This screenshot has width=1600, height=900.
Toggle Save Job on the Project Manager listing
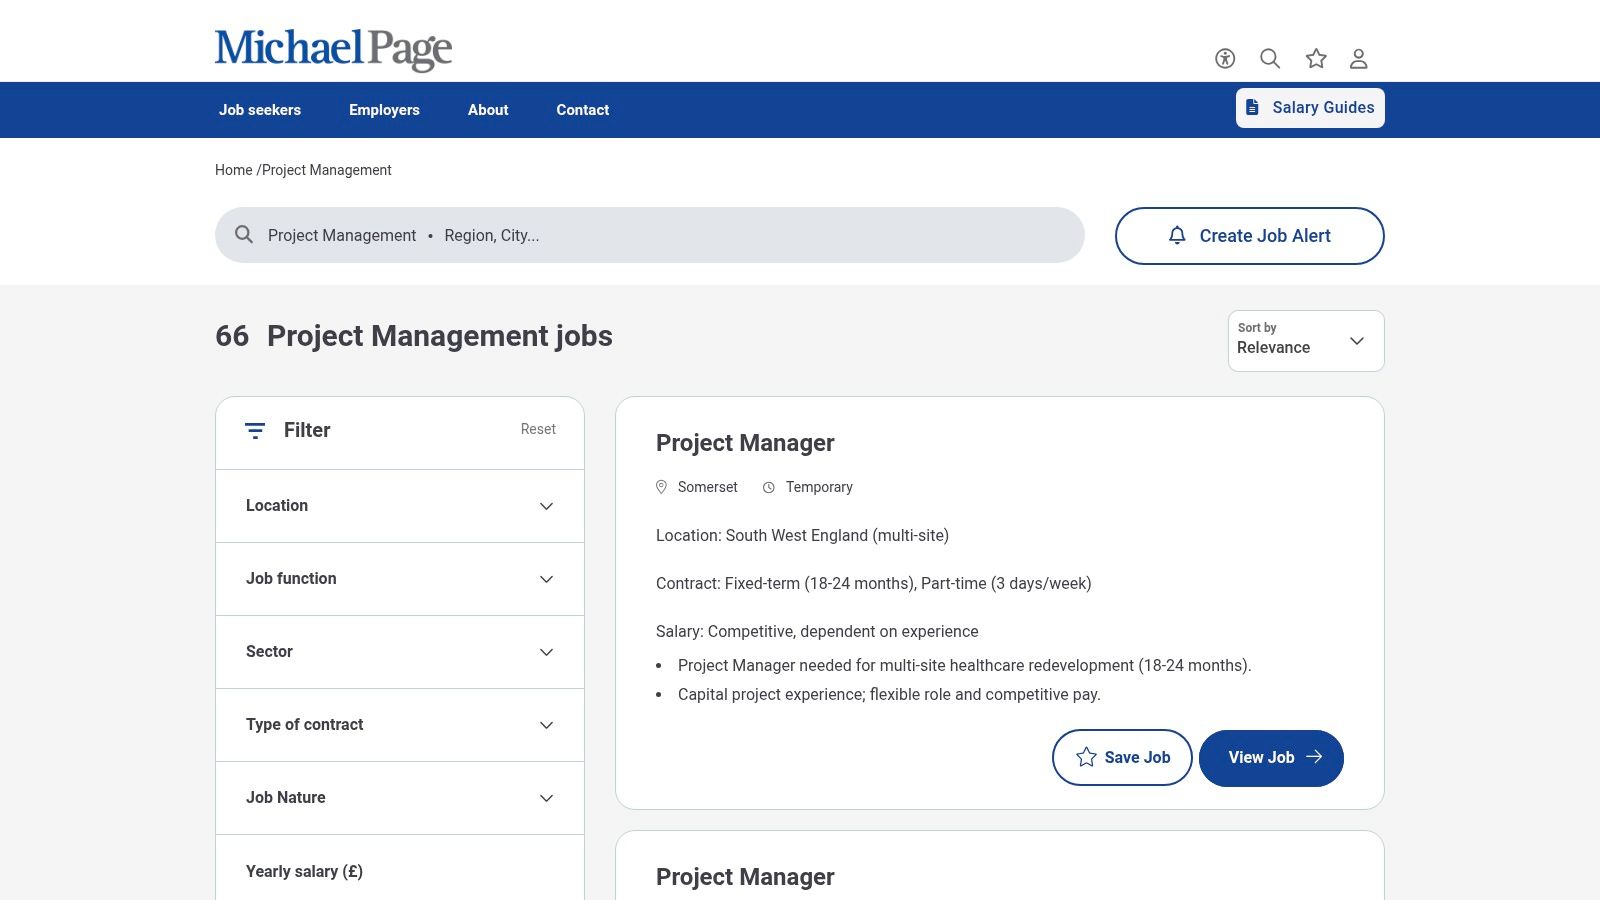(1122, 758)
